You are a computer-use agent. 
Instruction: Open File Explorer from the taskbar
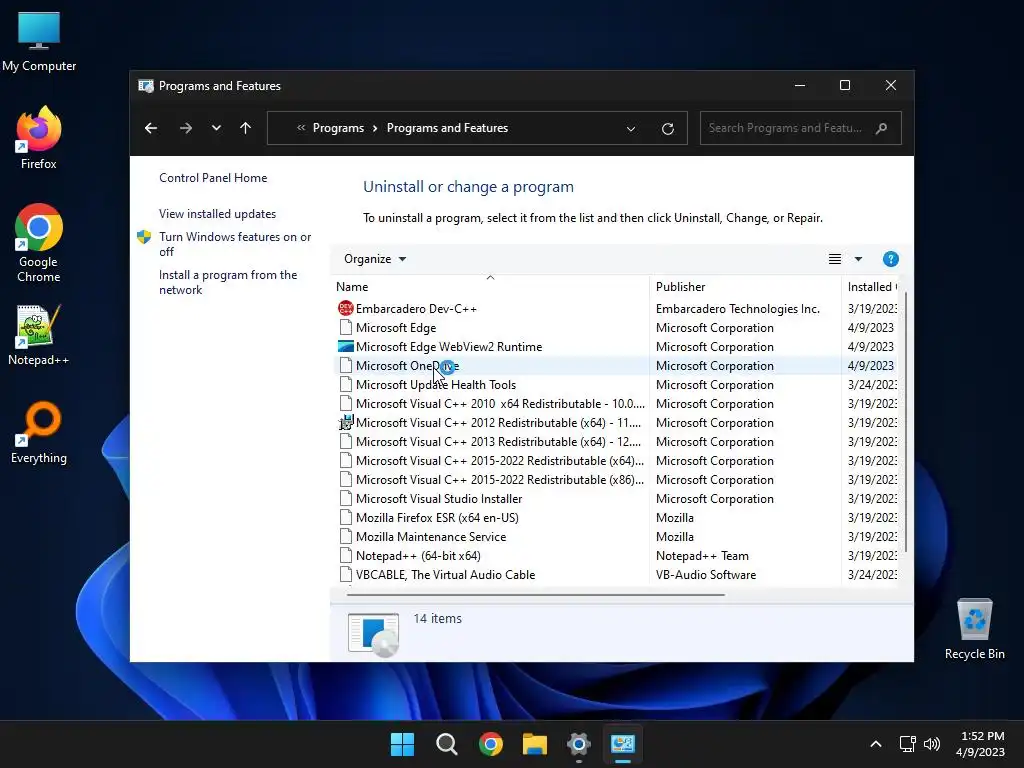point(534,744)
